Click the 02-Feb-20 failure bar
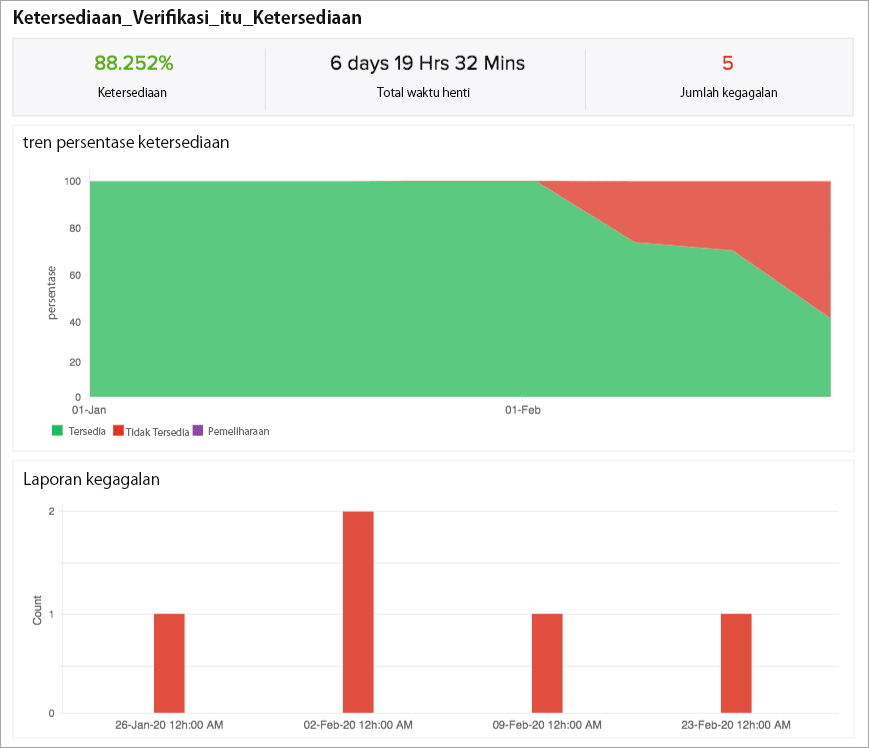Screen dimensions: 869x748 [x=358, y=612]
